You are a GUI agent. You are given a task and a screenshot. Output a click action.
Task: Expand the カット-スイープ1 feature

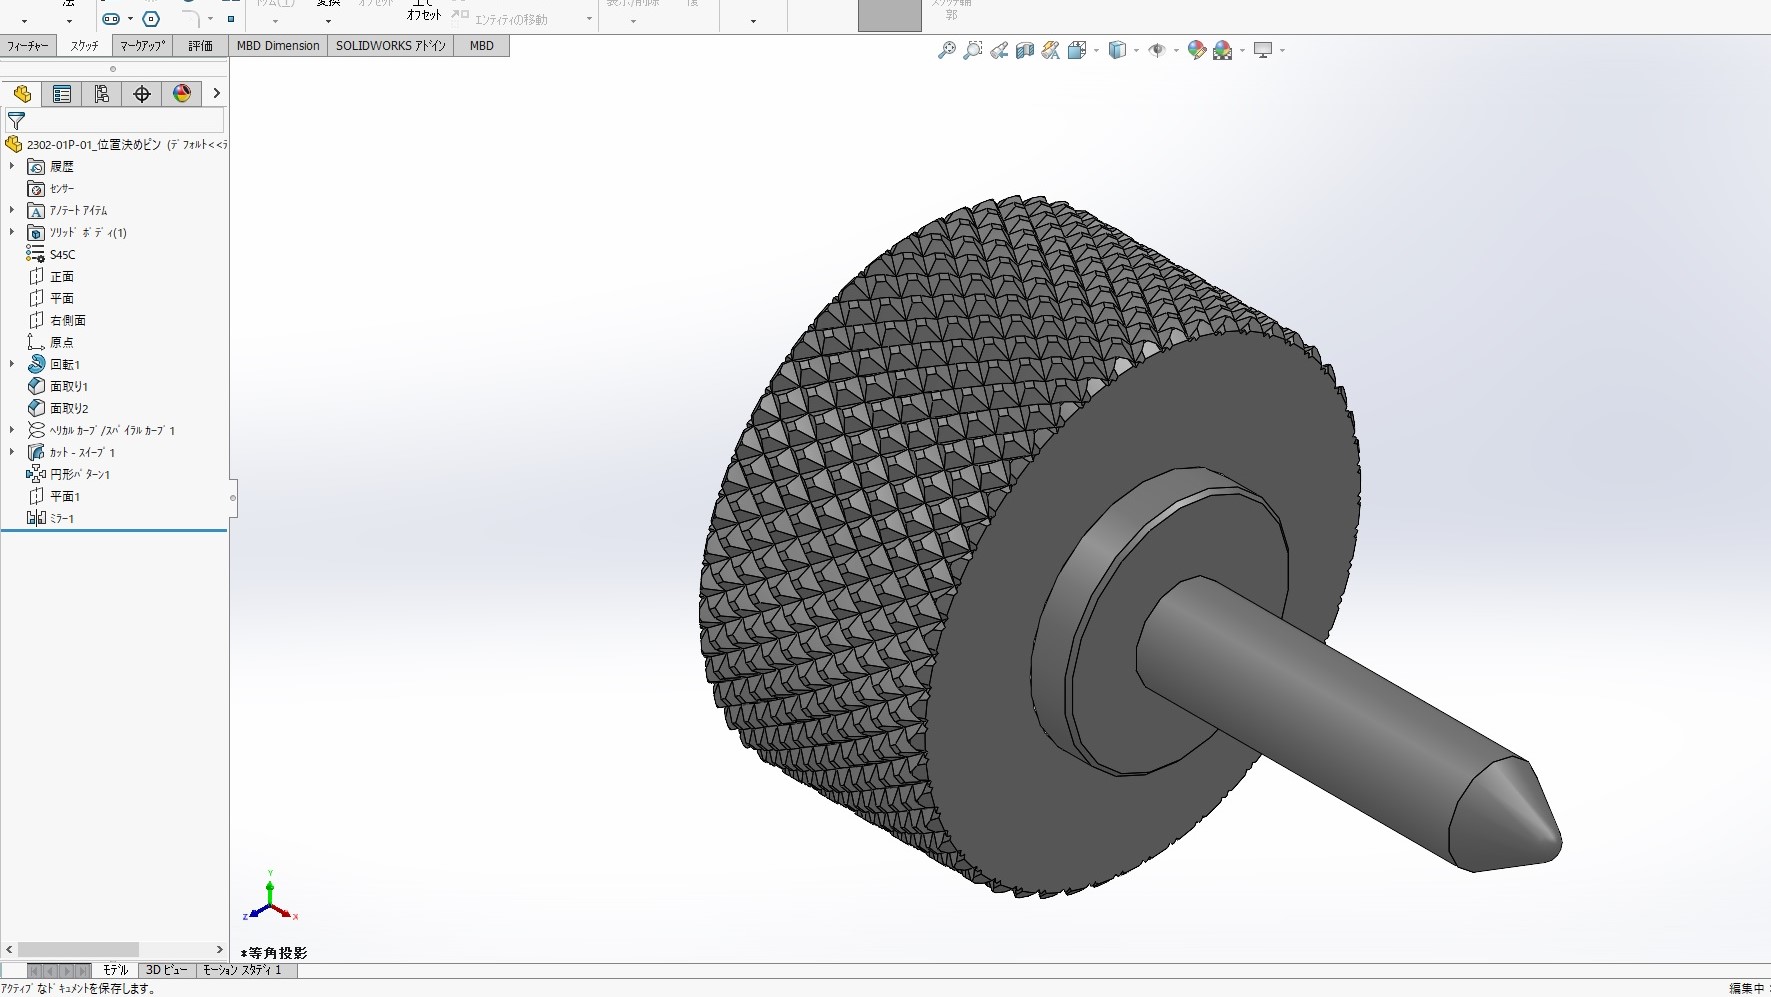[12, 452]
